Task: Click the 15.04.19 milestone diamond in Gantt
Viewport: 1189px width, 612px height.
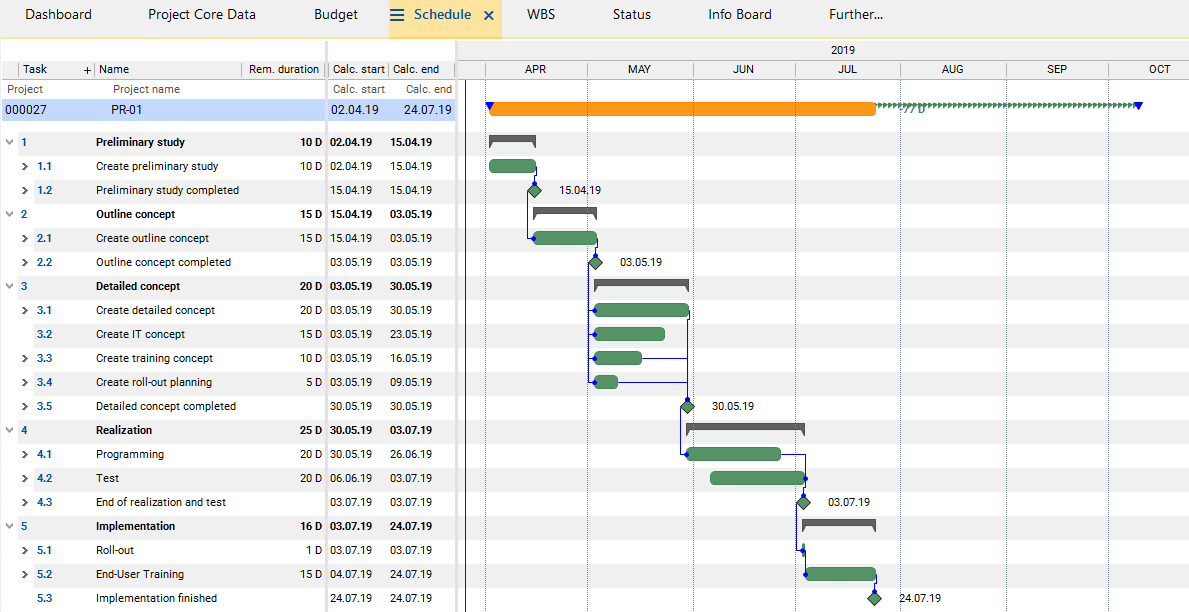Action: 534,190
